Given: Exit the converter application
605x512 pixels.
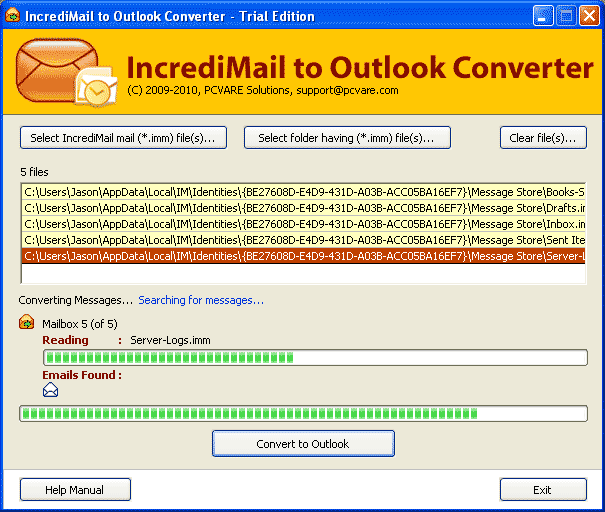Looking at the screenshot, I should tap(543, 490).
